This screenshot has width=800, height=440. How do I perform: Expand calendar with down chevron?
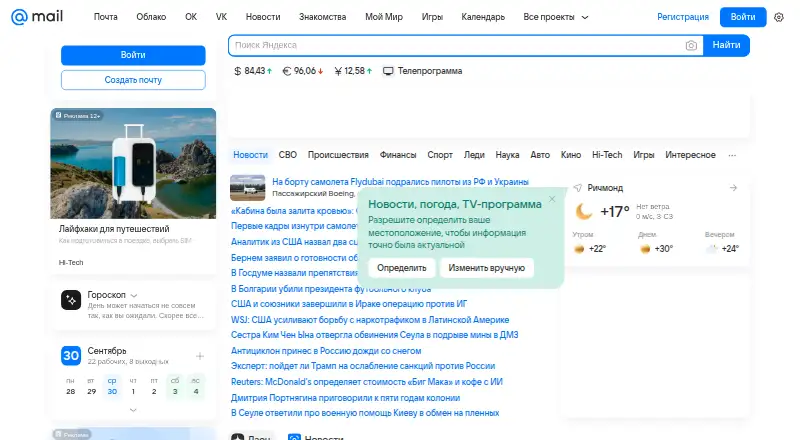point(133,410)
